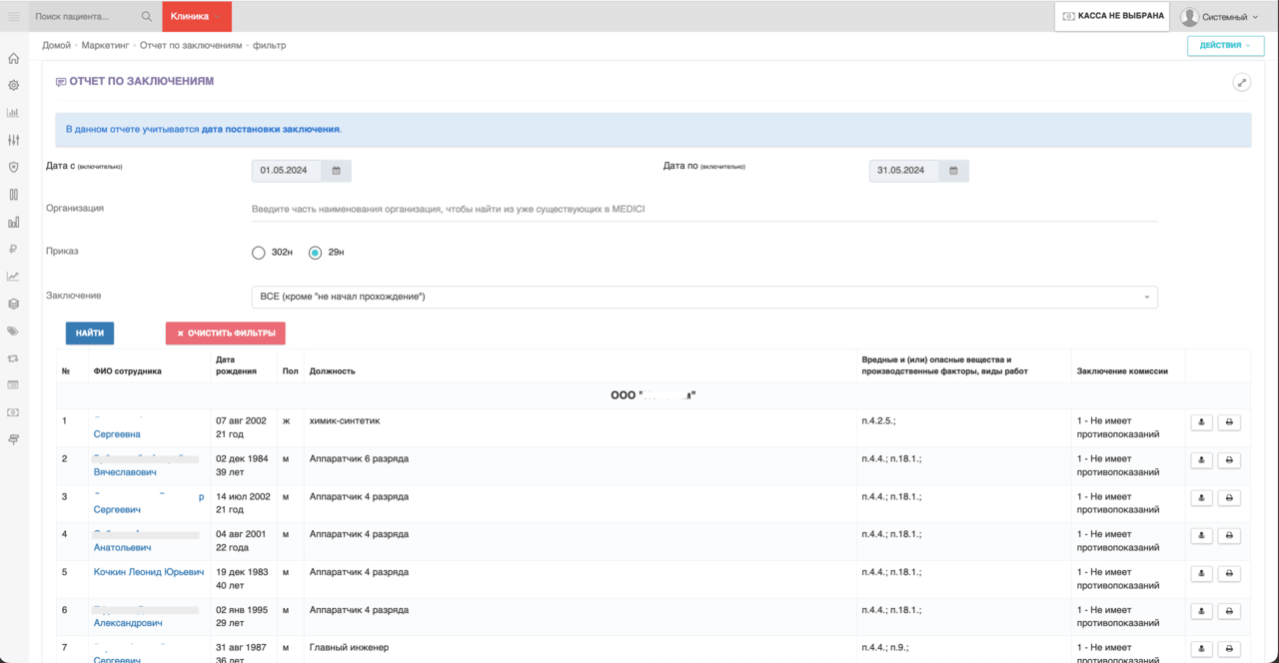The image size is (1279, 663).
Task: Click the patient search magnifier icon
Action: click(x=147, y=16)
